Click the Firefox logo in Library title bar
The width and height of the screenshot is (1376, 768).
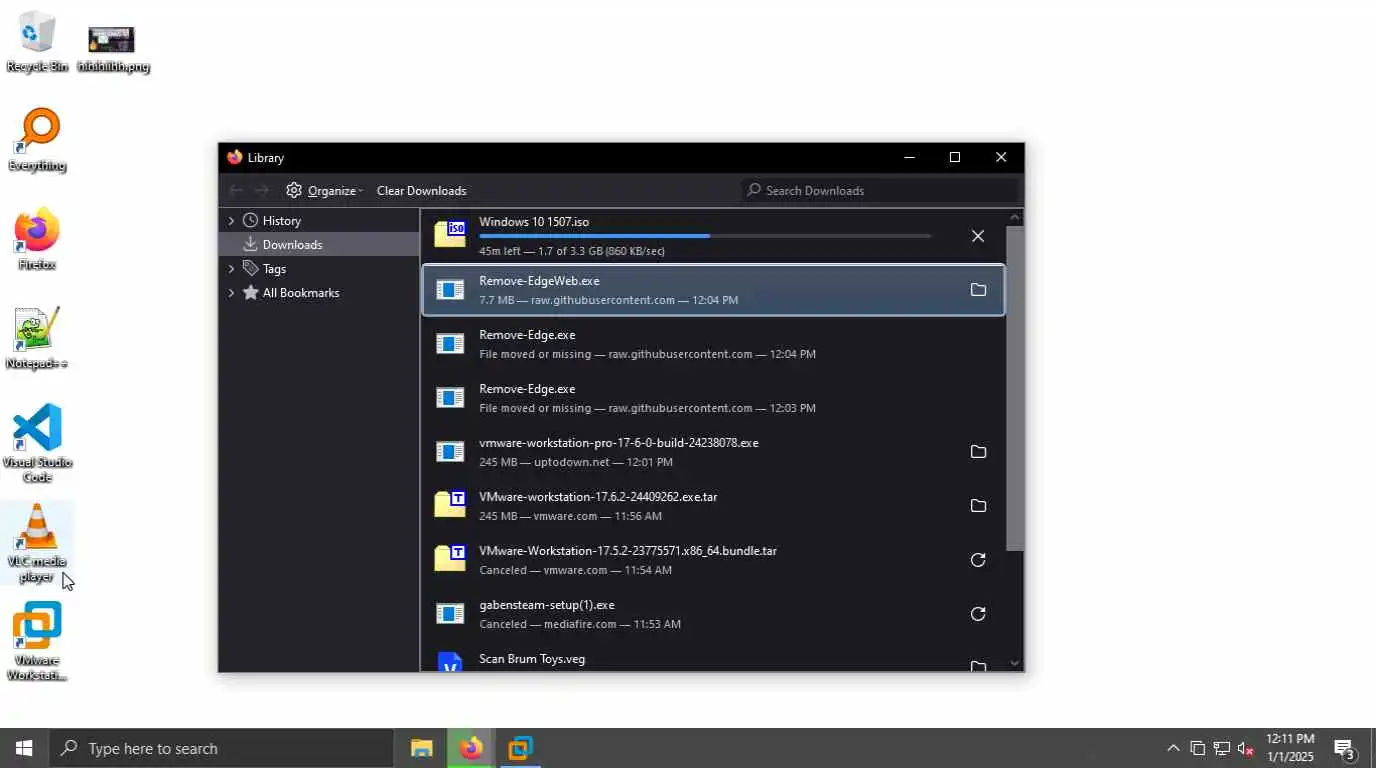[x=235, y=157]
